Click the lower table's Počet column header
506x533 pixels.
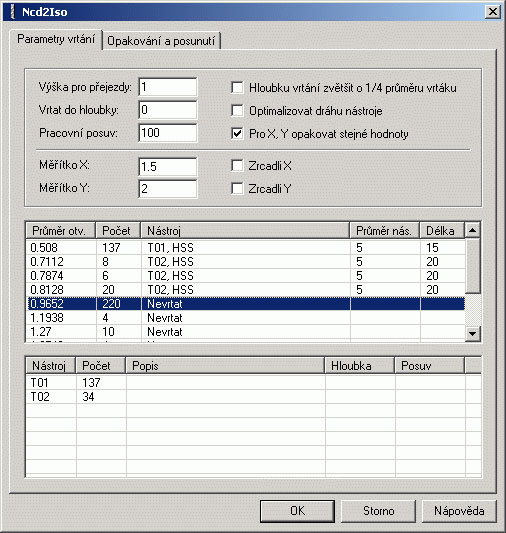click(101, 366)
